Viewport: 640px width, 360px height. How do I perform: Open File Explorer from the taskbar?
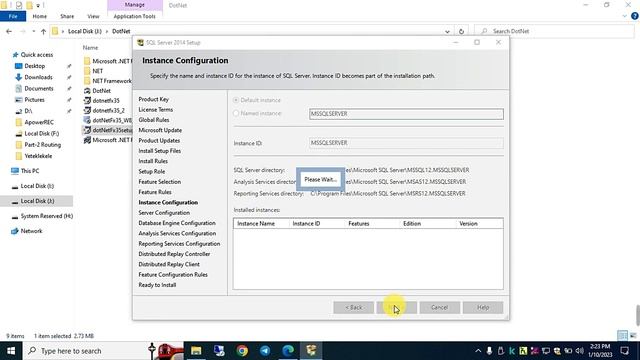click(x=196, y=351)
